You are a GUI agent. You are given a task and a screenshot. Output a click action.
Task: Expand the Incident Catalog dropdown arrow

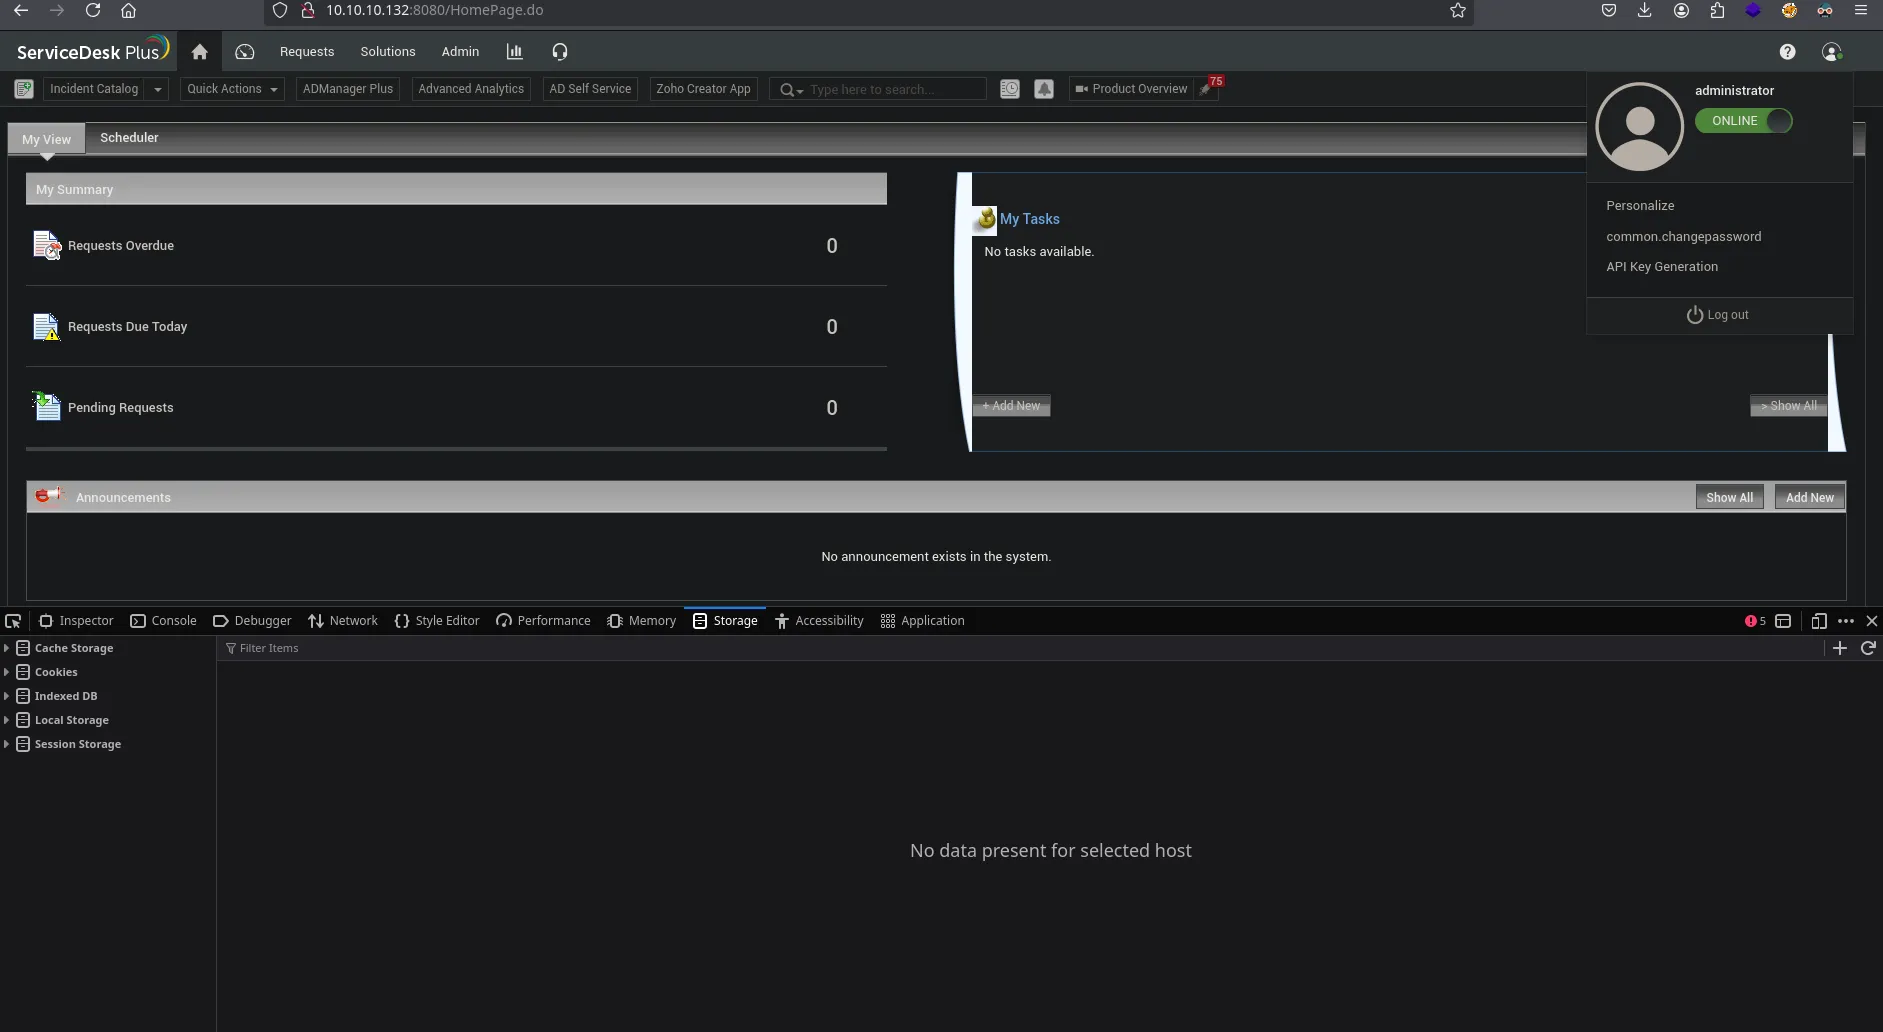pyautogui.click(x=157, y=89)
